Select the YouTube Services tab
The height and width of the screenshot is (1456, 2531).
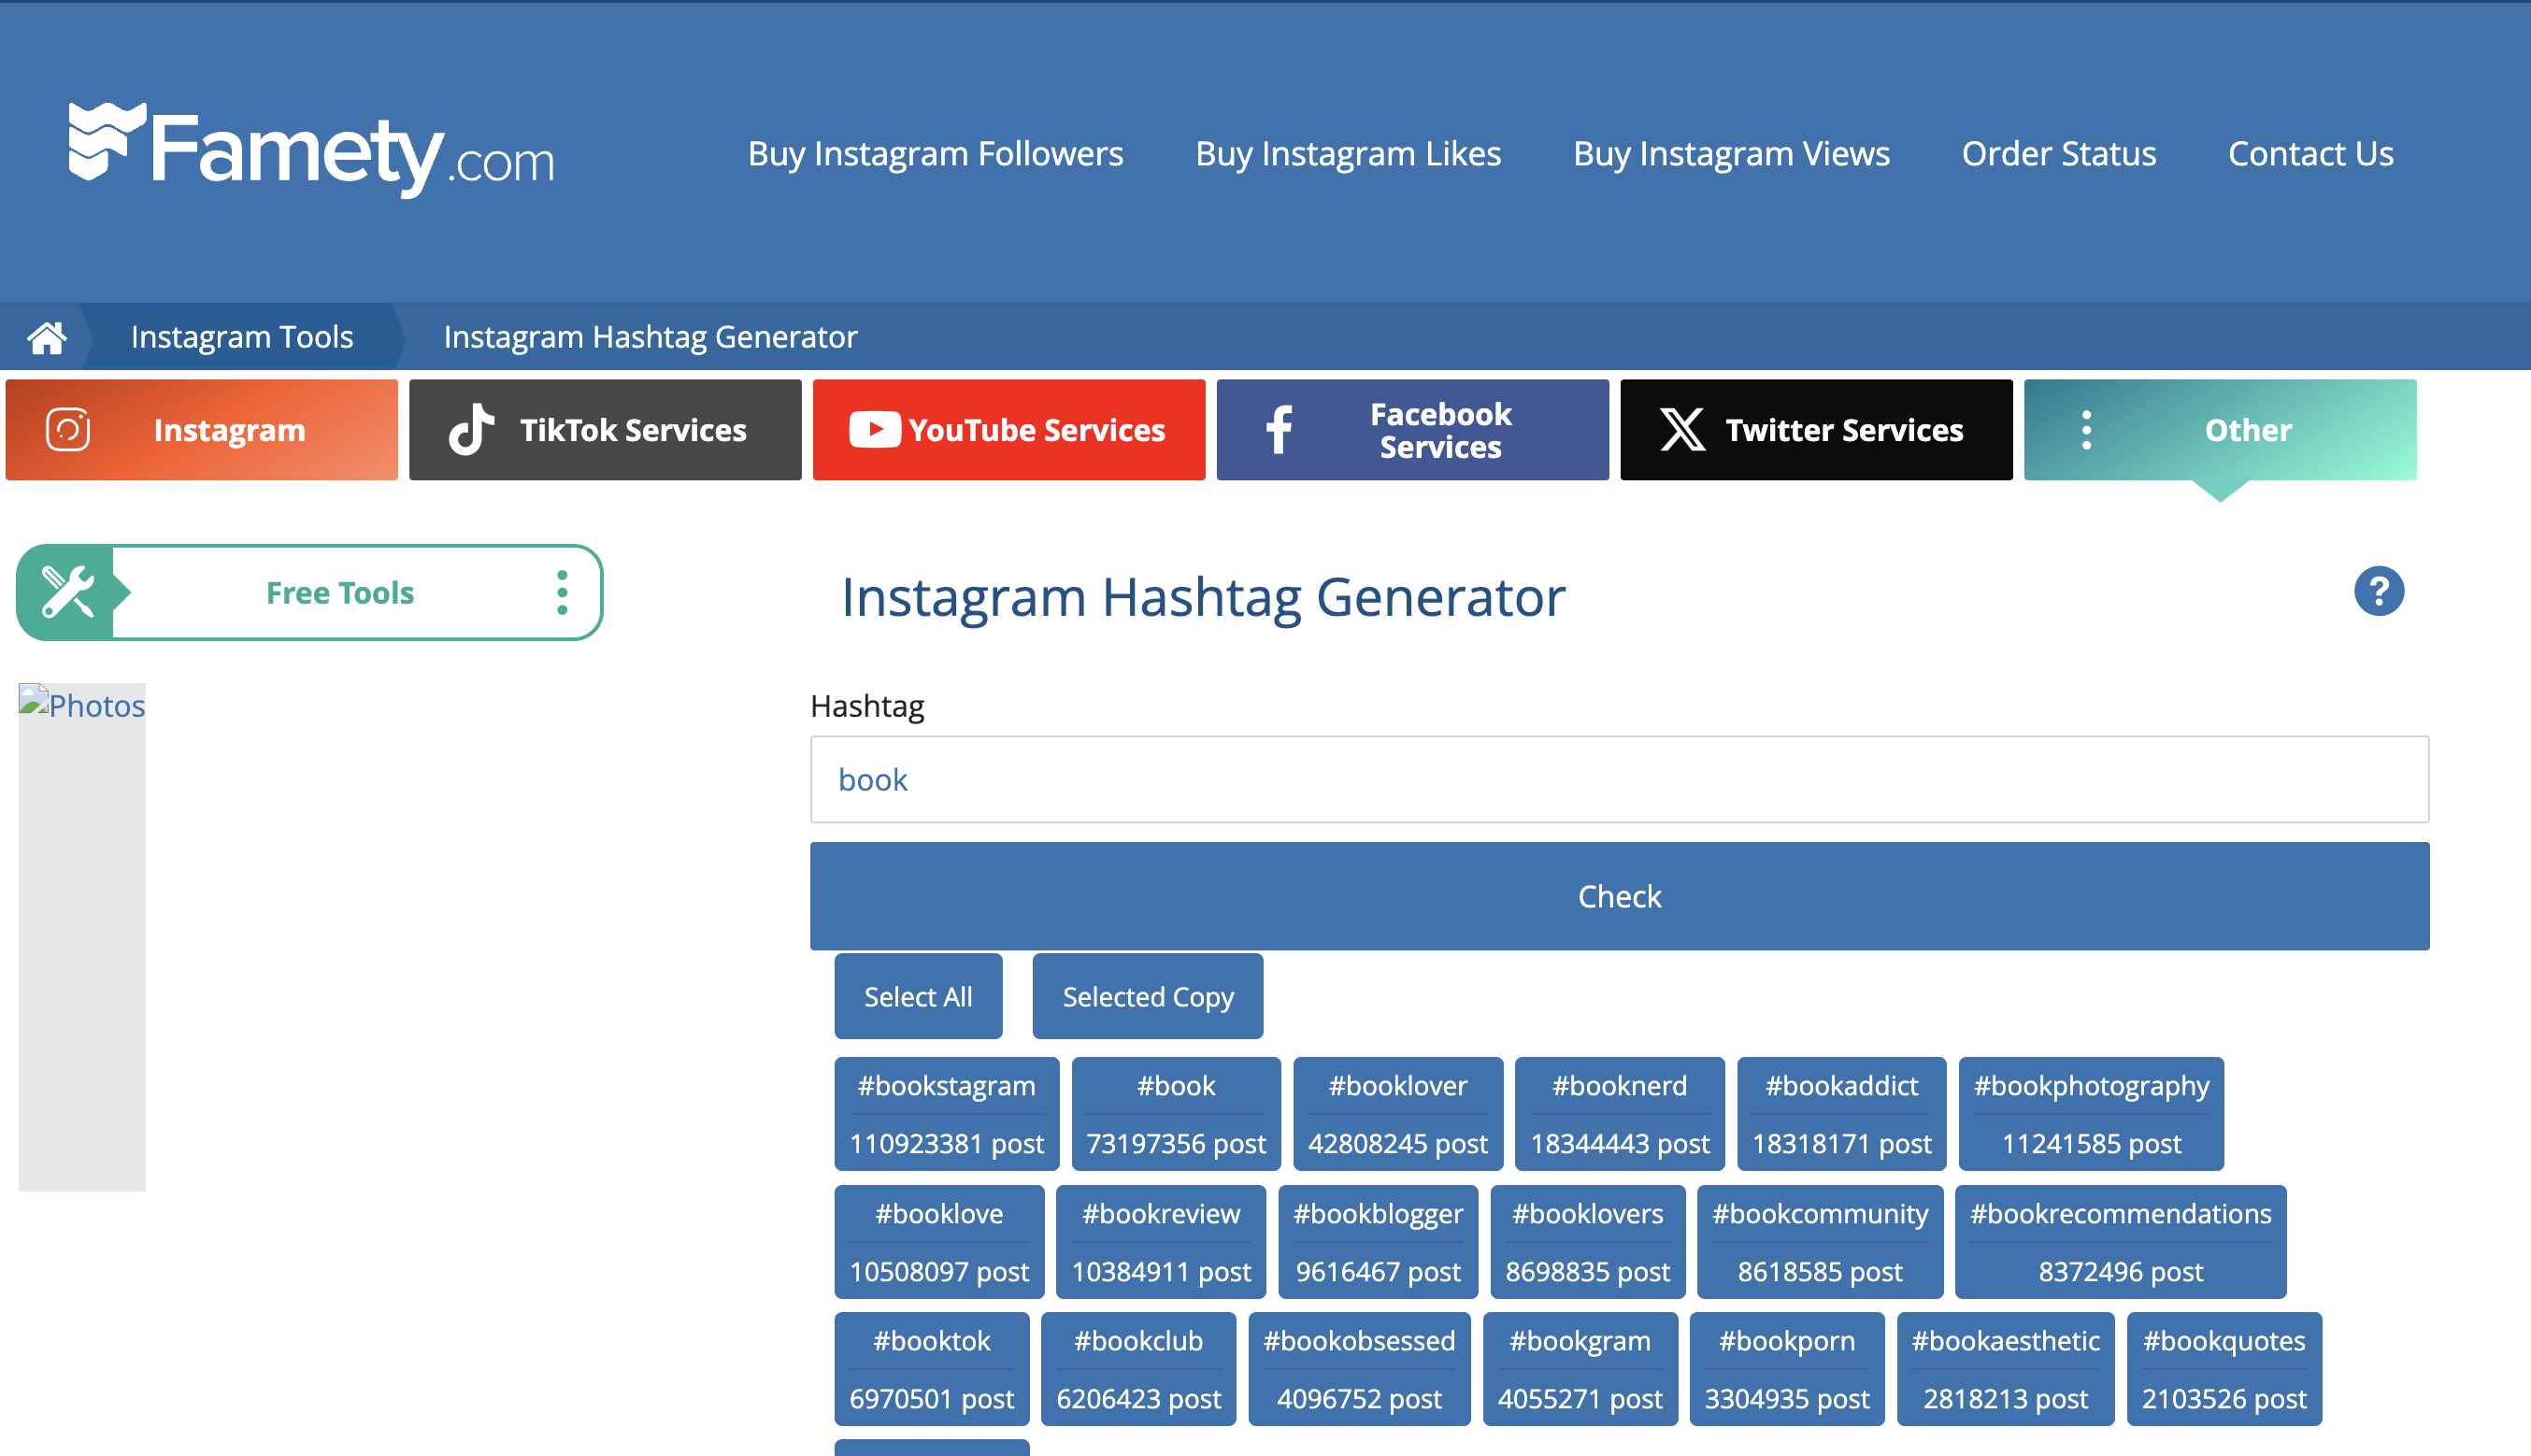(1009, 430)
